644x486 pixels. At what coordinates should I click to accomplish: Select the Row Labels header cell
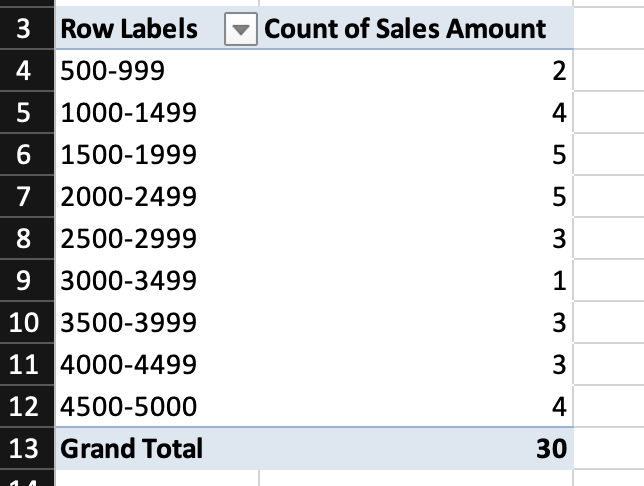(130, 30)
